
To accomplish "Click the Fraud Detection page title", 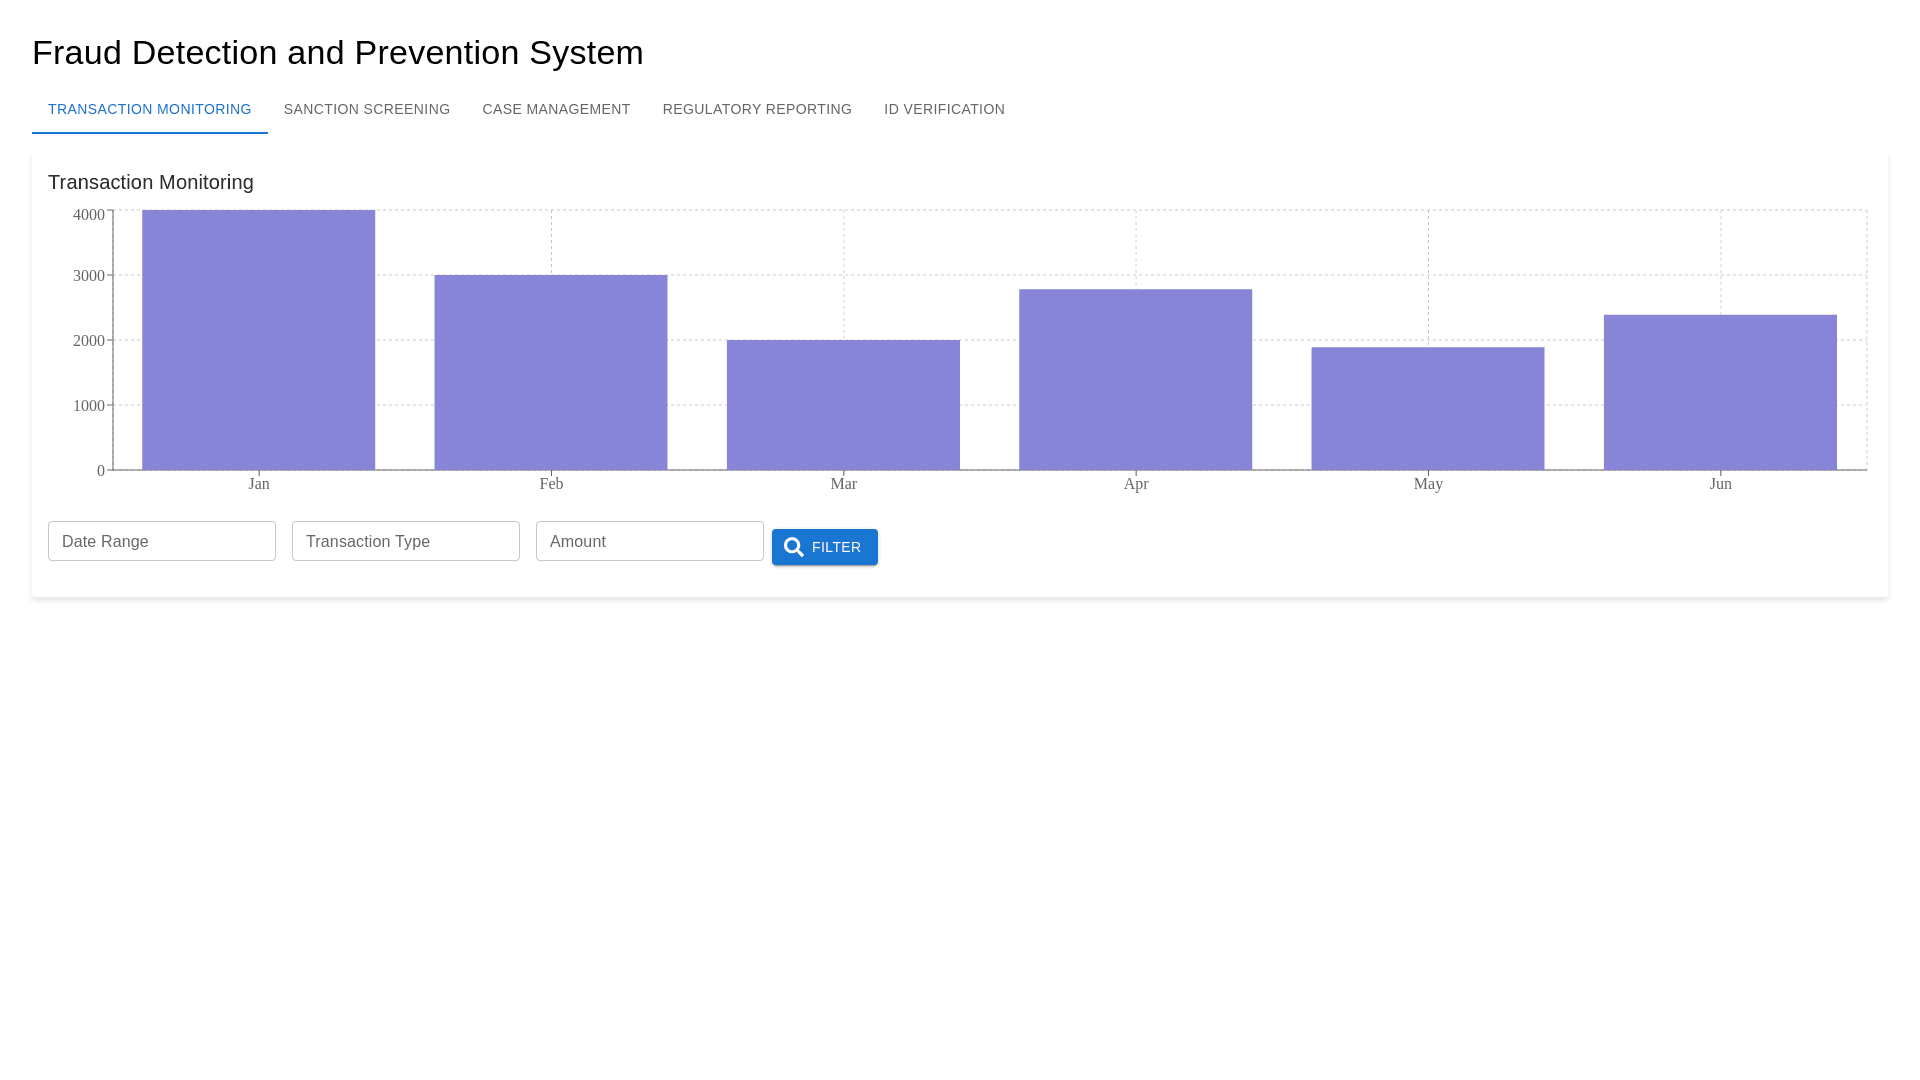I will [338, 52].
